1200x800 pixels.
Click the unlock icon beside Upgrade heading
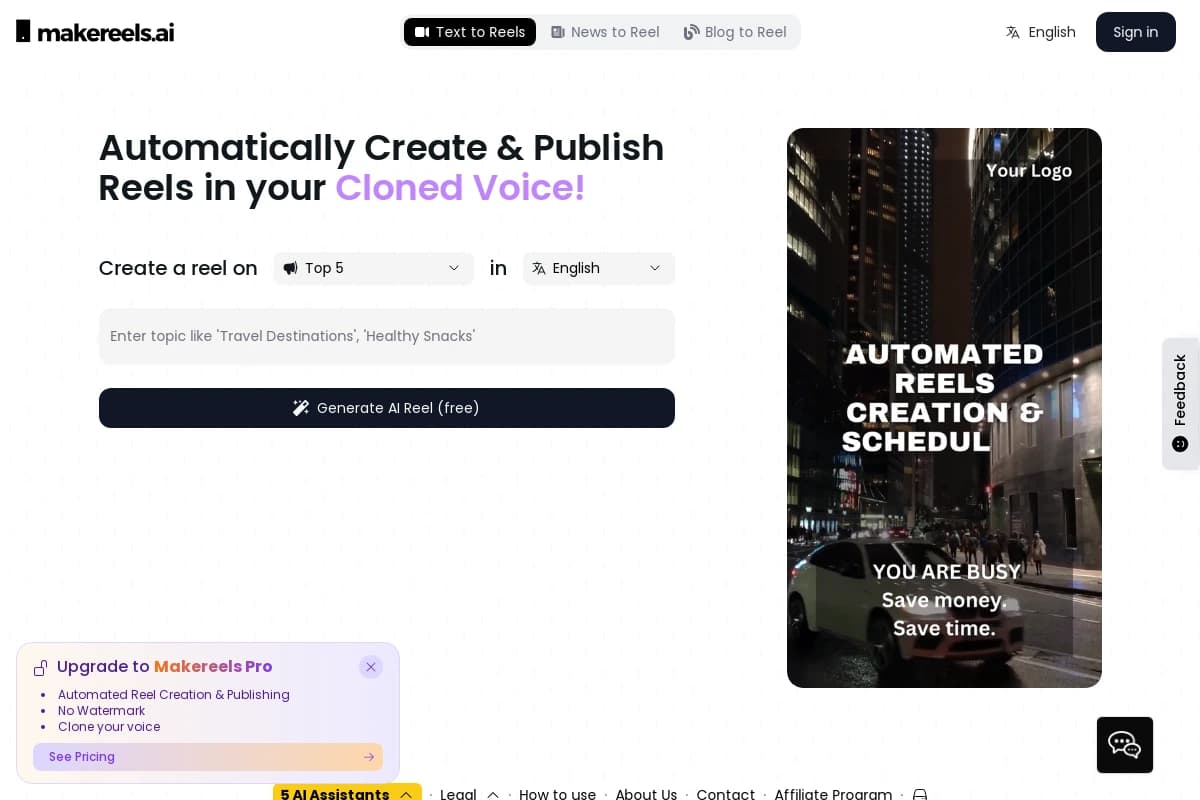point(41,668)
